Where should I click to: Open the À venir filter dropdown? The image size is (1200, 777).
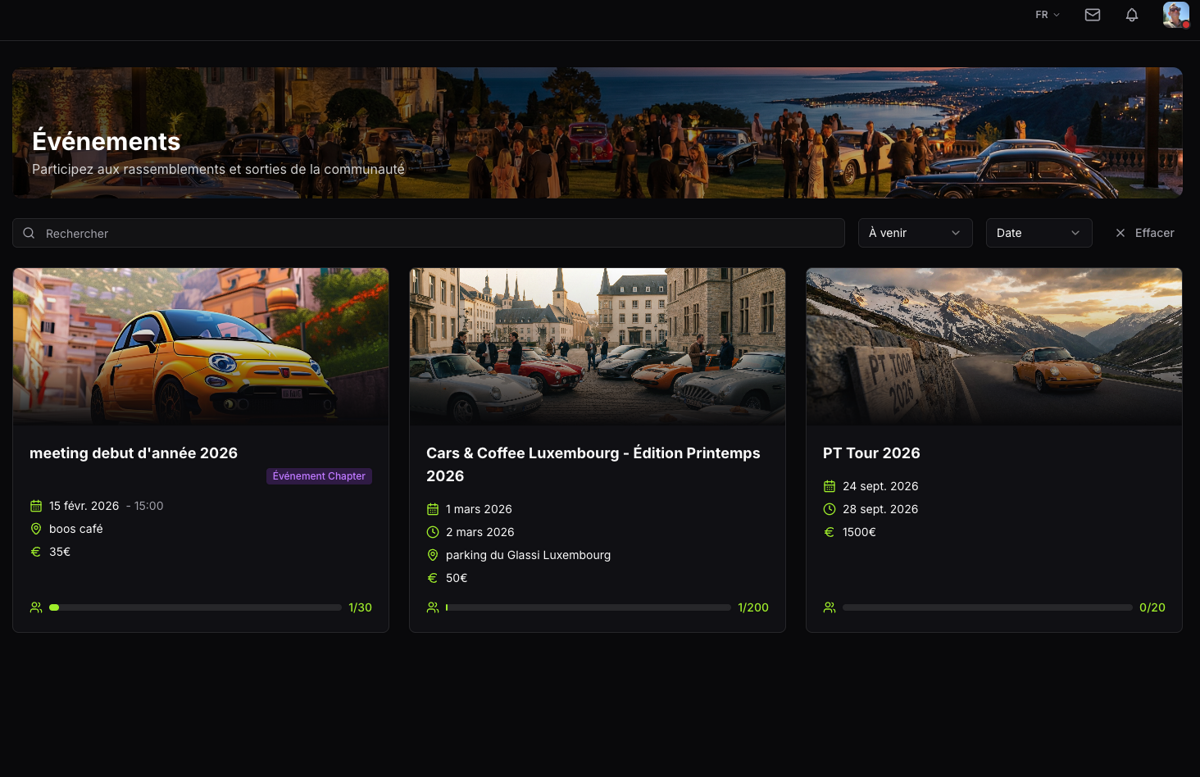click(x=914, y=233)
